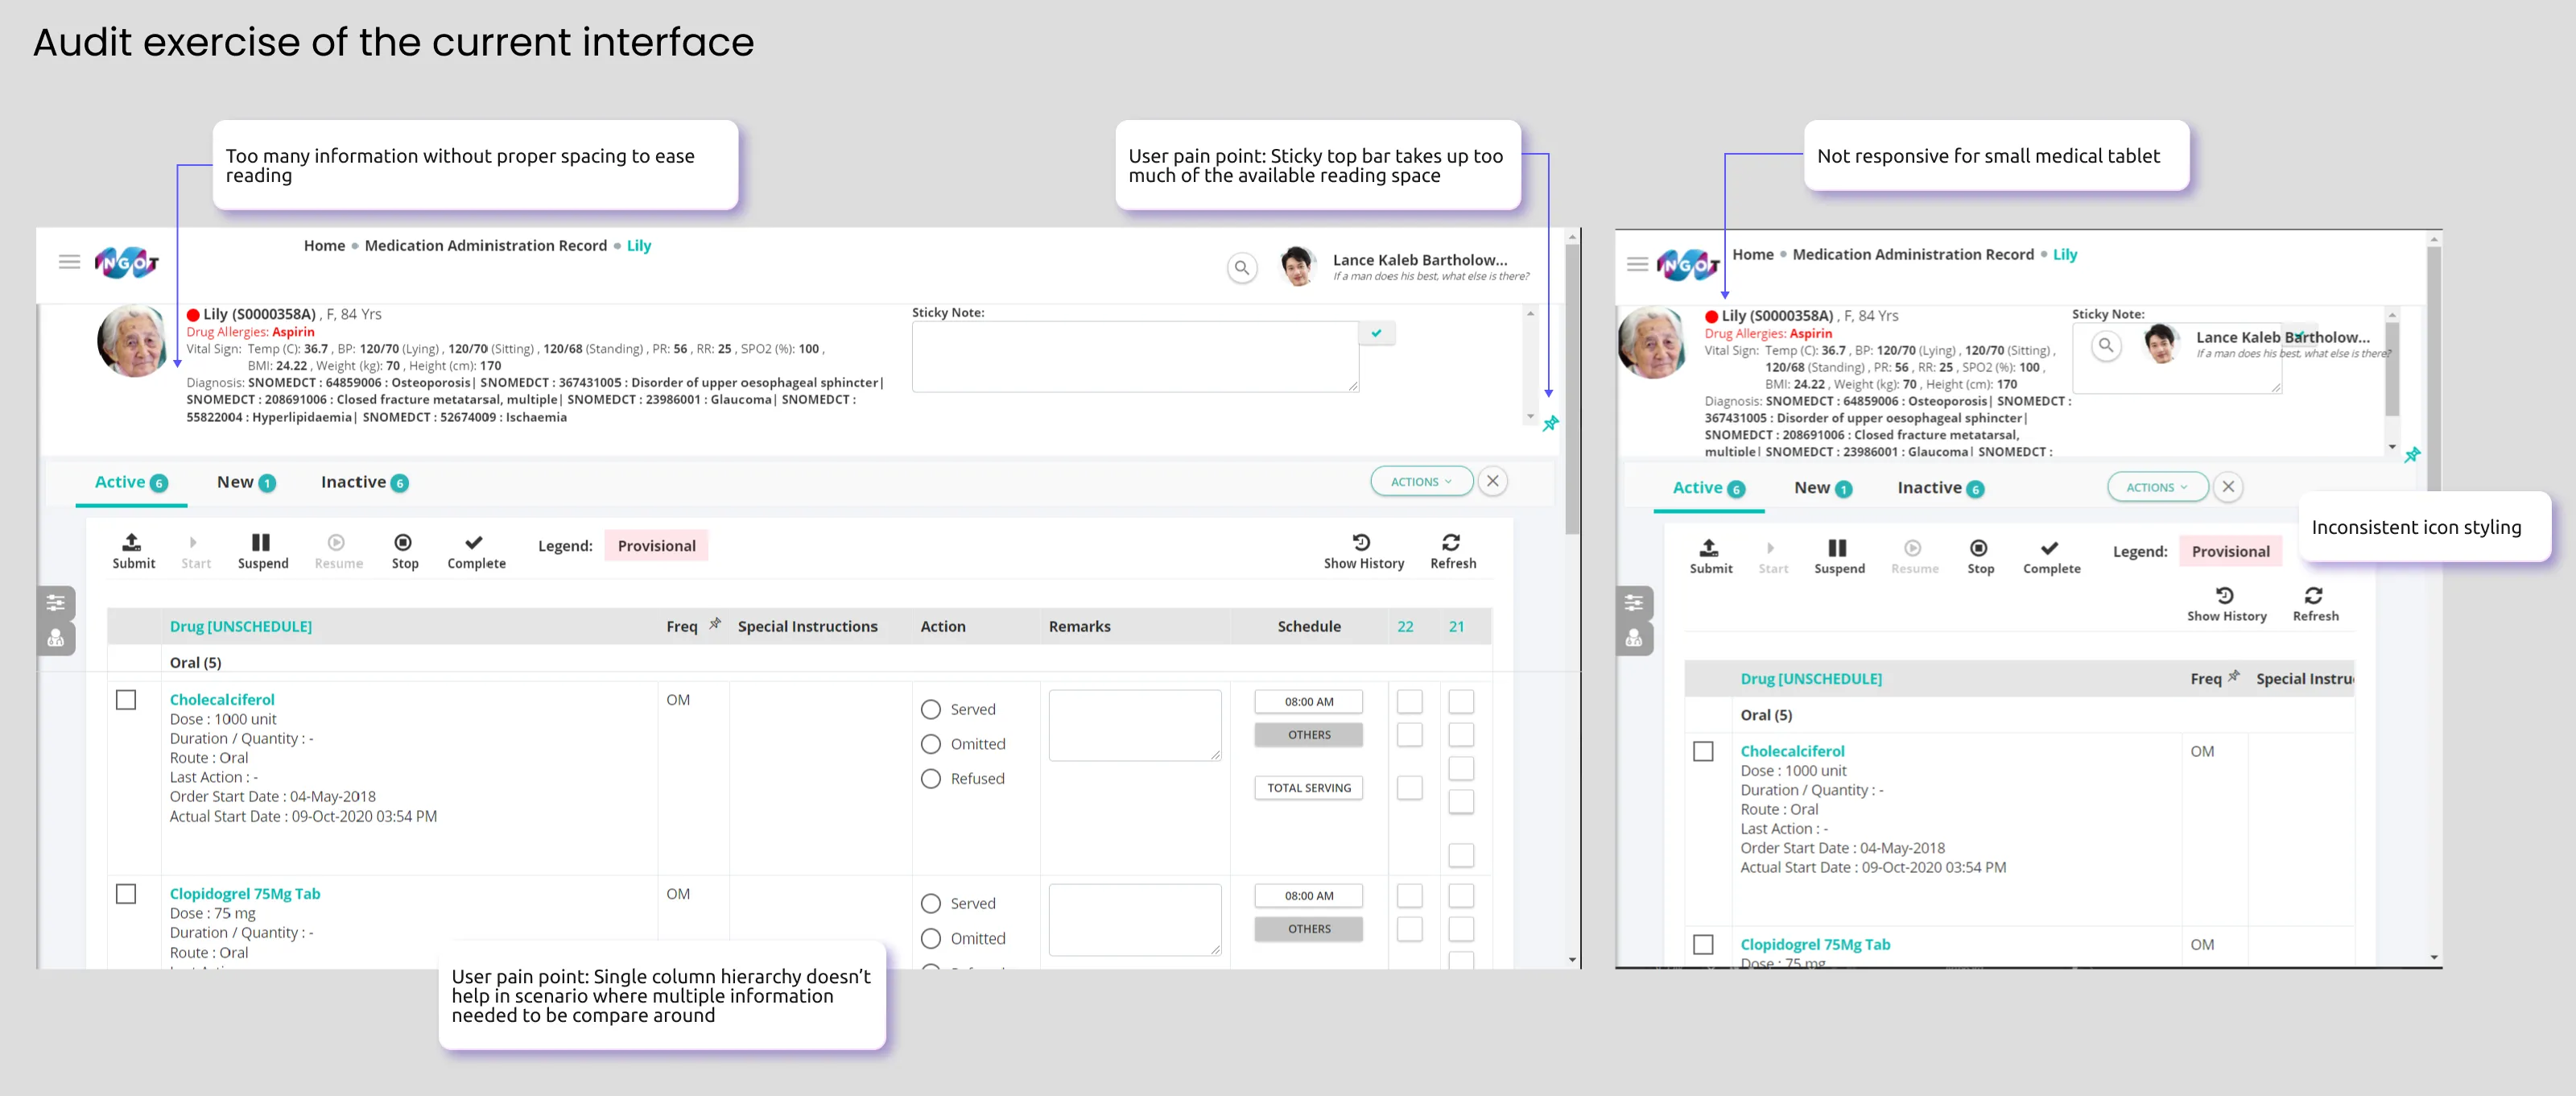Open the Cholecalciferol drug link

point(222,699)
